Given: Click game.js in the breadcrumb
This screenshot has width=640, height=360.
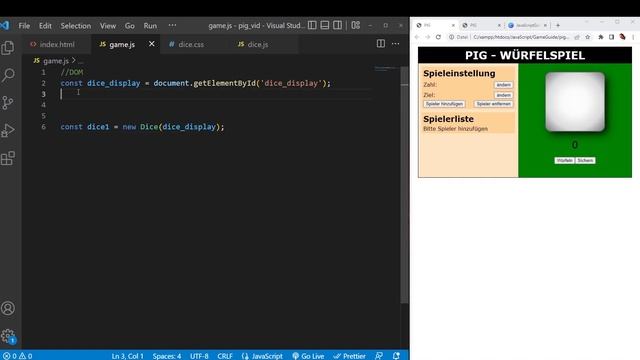Looking at the screenshot, I should pyautogui.click(x=56, y=61).
